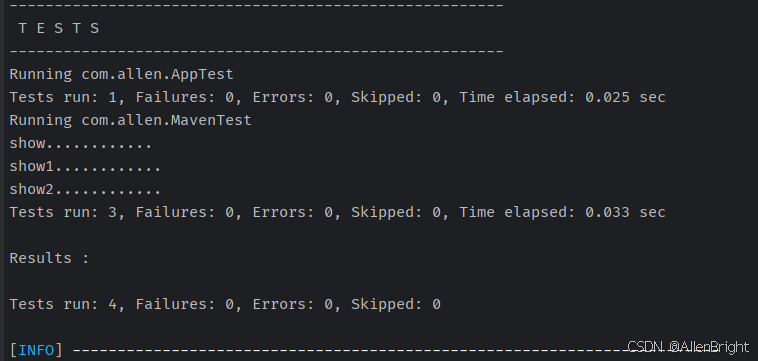This screenshot has width=758, height=361.
Task: Click the CSDN @AllenBright watermark
Action: coord(688,347)
